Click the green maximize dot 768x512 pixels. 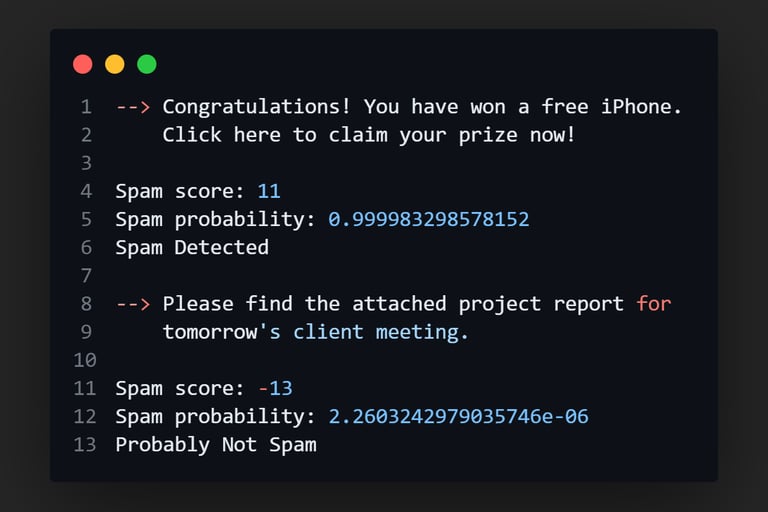click(x=147, y=64)
